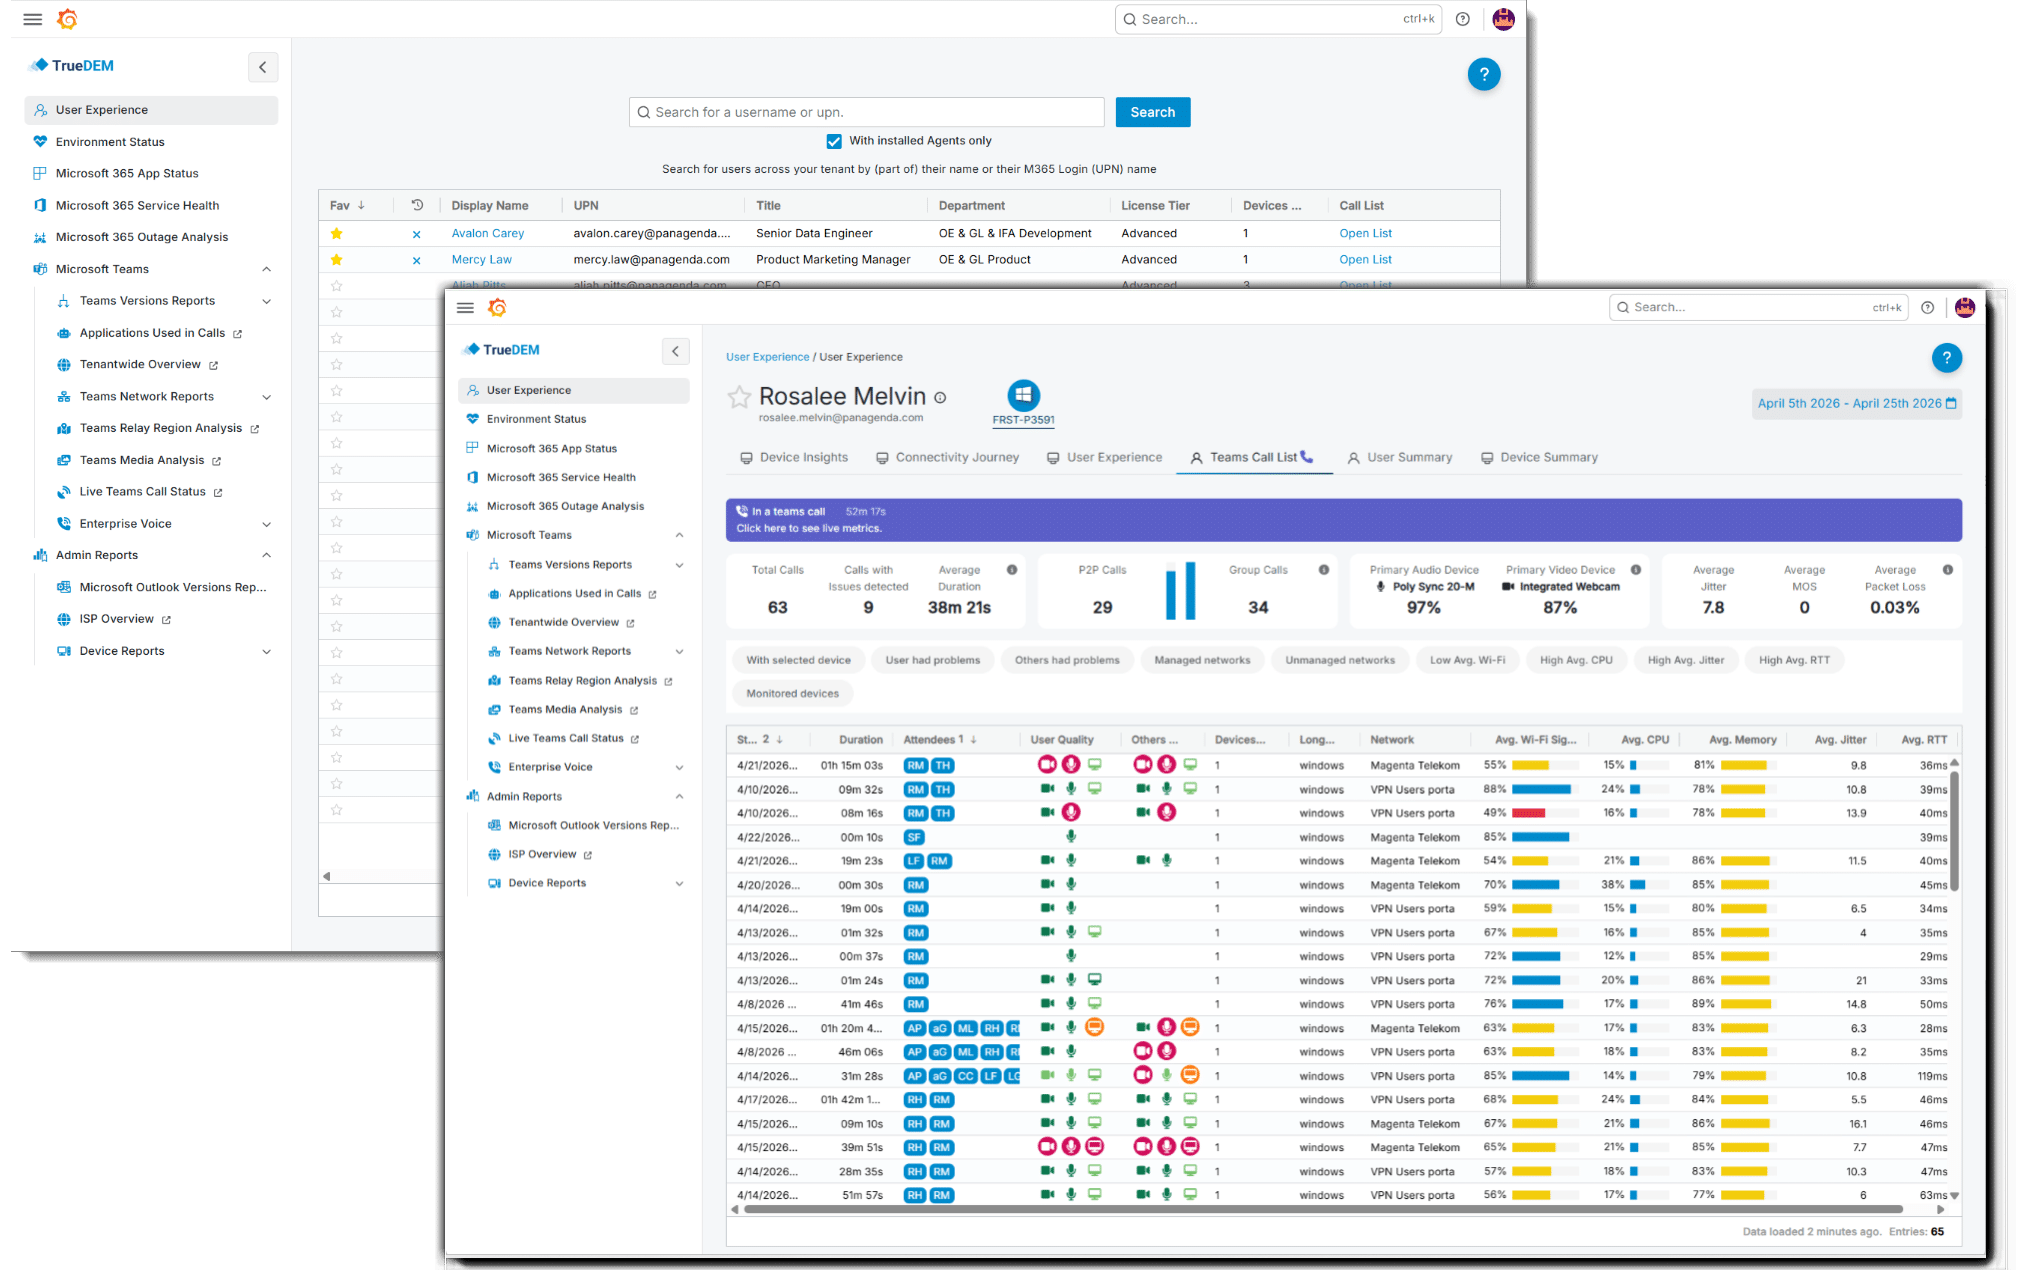Click the Search button for usernames
Viewport: 2023px width, 1270px height.
(1153, 112)
